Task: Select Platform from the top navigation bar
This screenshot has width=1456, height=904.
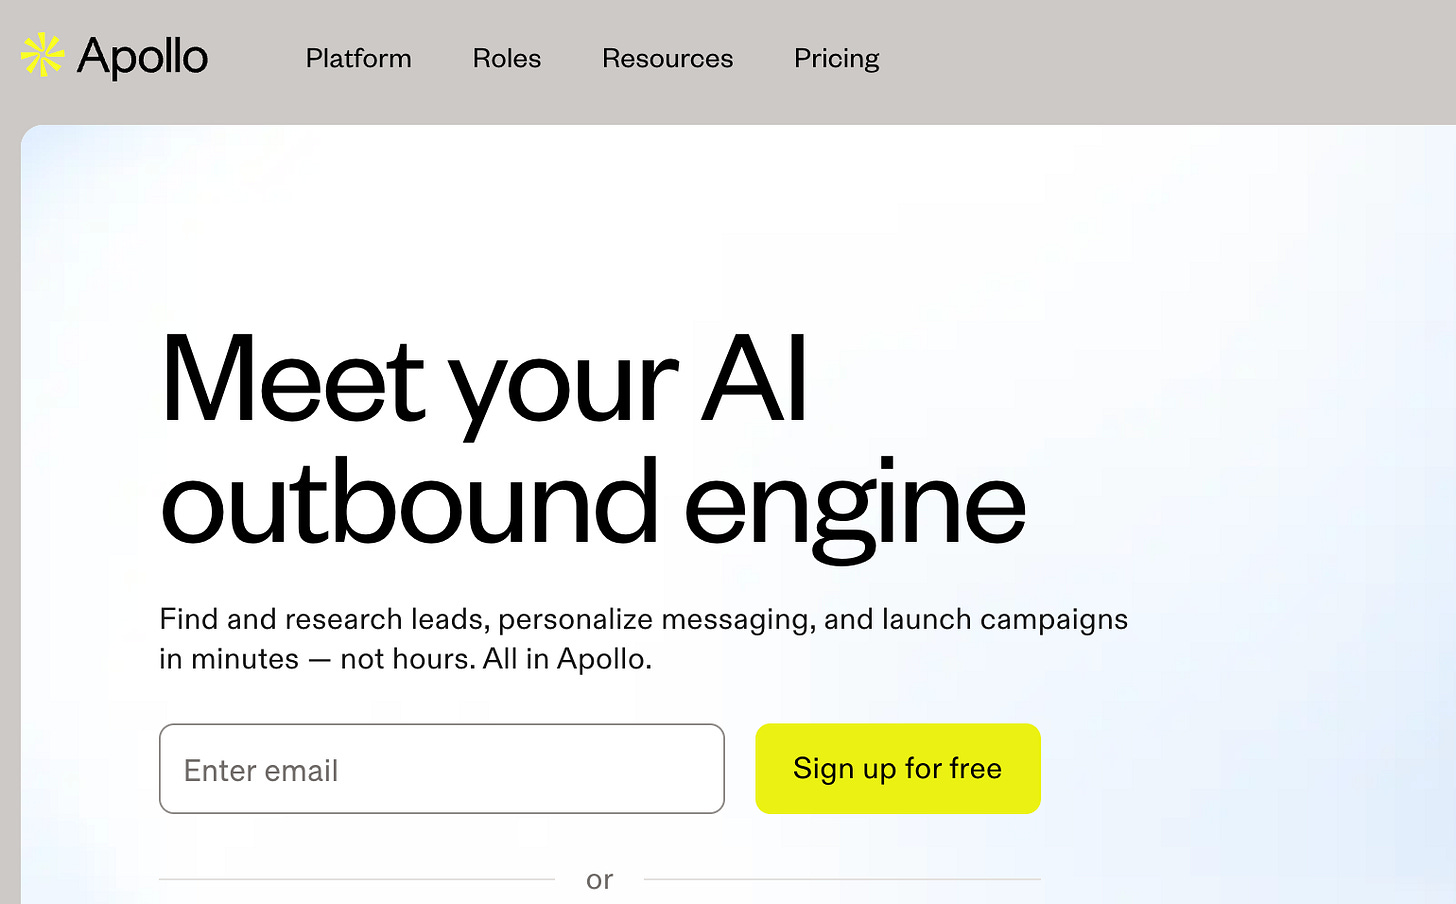Action: point(358,59)
